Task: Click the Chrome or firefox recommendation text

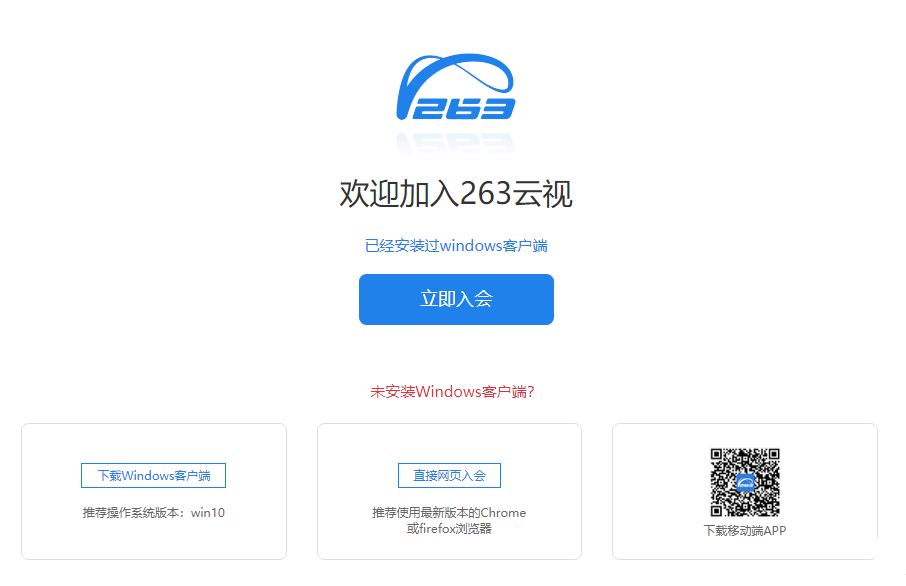Action: [449, 521]
